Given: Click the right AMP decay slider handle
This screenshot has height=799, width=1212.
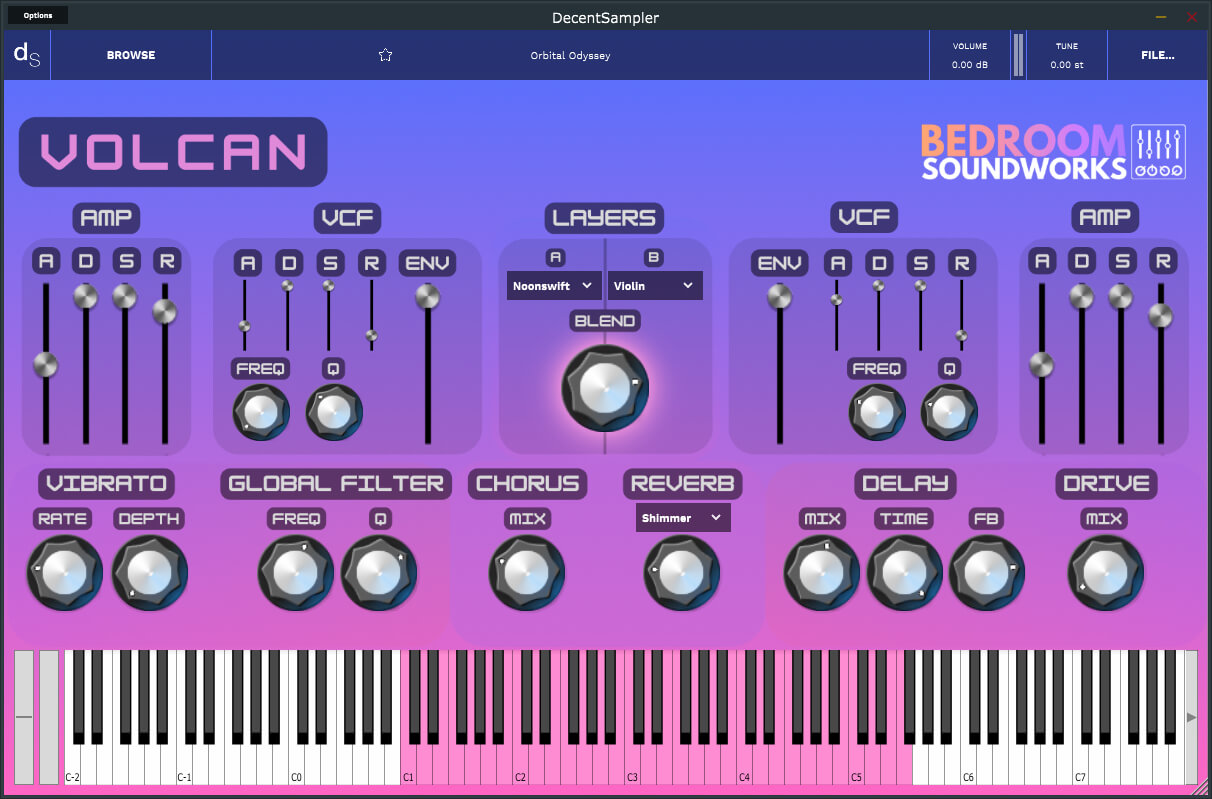Looking at the screenshot, I should pos(1081,296).
